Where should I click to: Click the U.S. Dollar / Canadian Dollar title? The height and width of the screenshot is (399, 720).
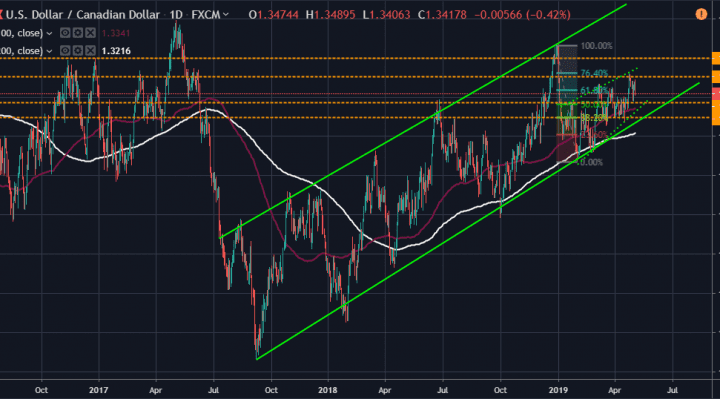(83, 15)
